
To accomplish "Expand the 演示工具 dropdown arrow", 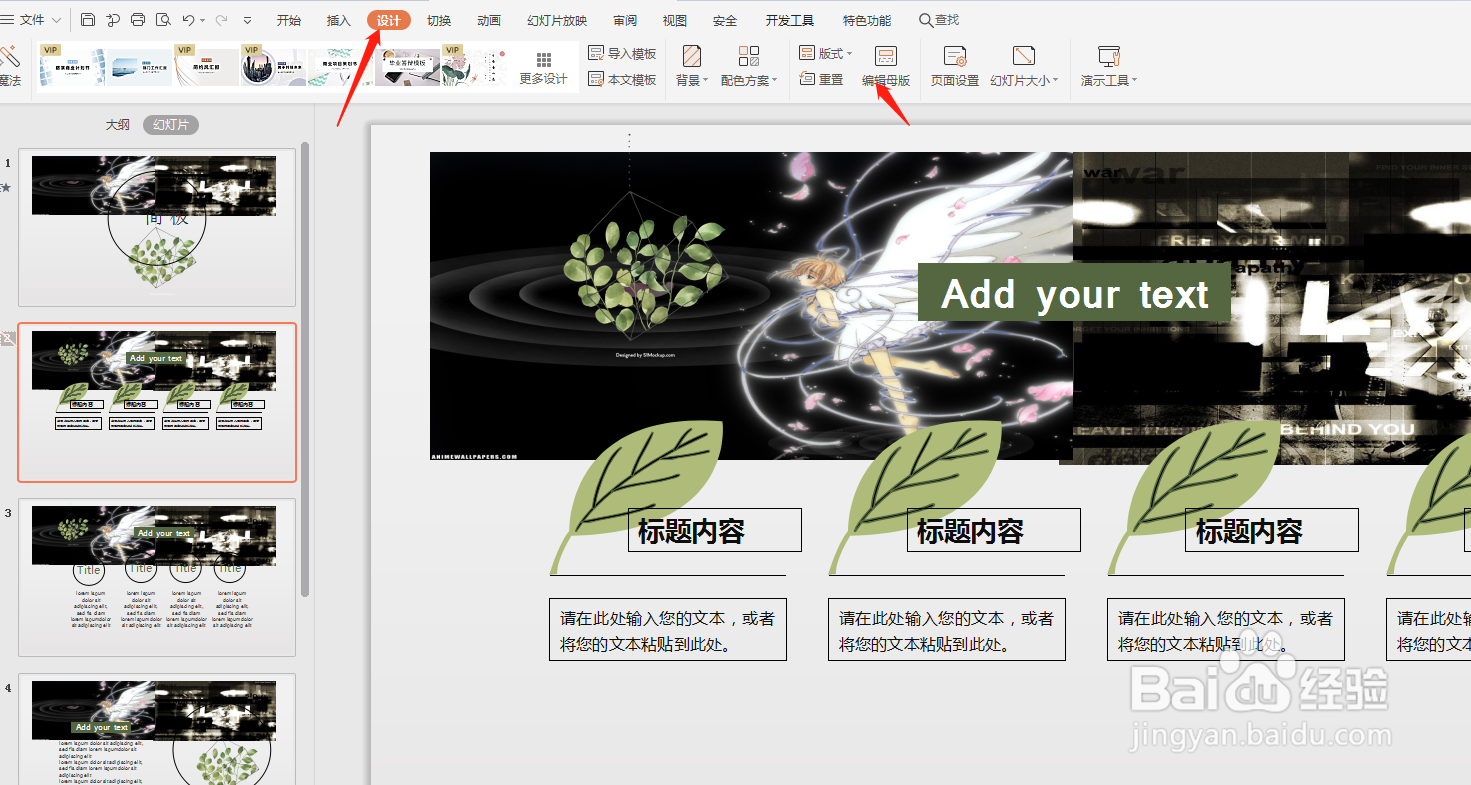I will click(x=1134, y=81).
